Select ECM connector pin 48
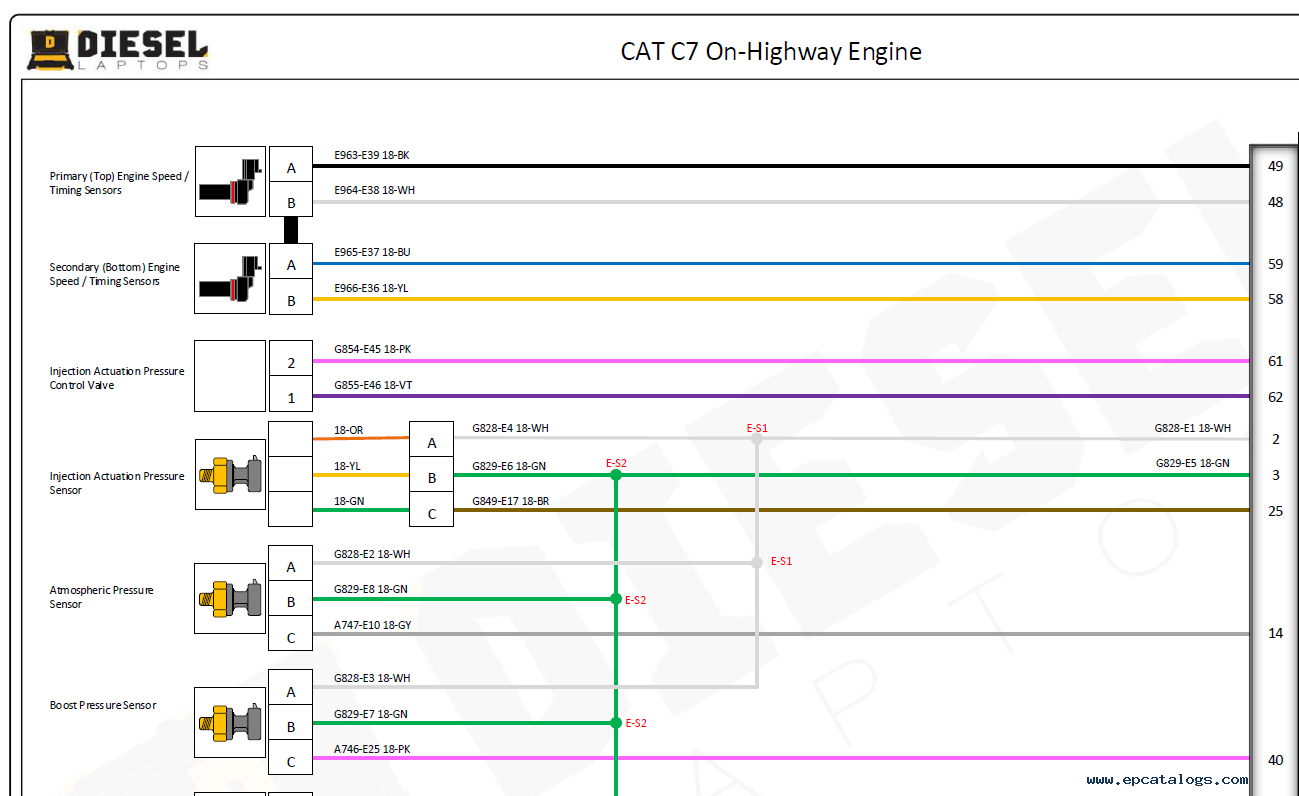 click(x=1275, y=202)
